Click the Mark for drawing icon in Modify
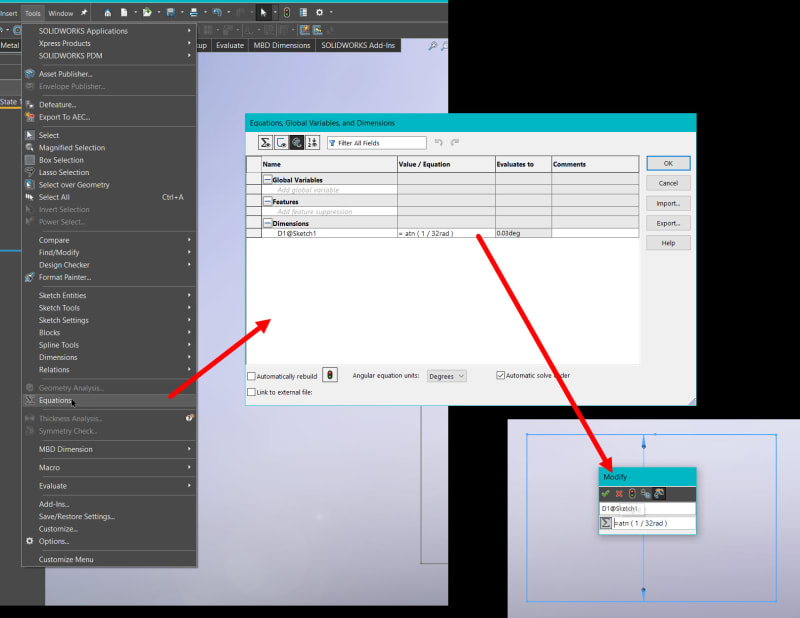 [x=659, y=493]
